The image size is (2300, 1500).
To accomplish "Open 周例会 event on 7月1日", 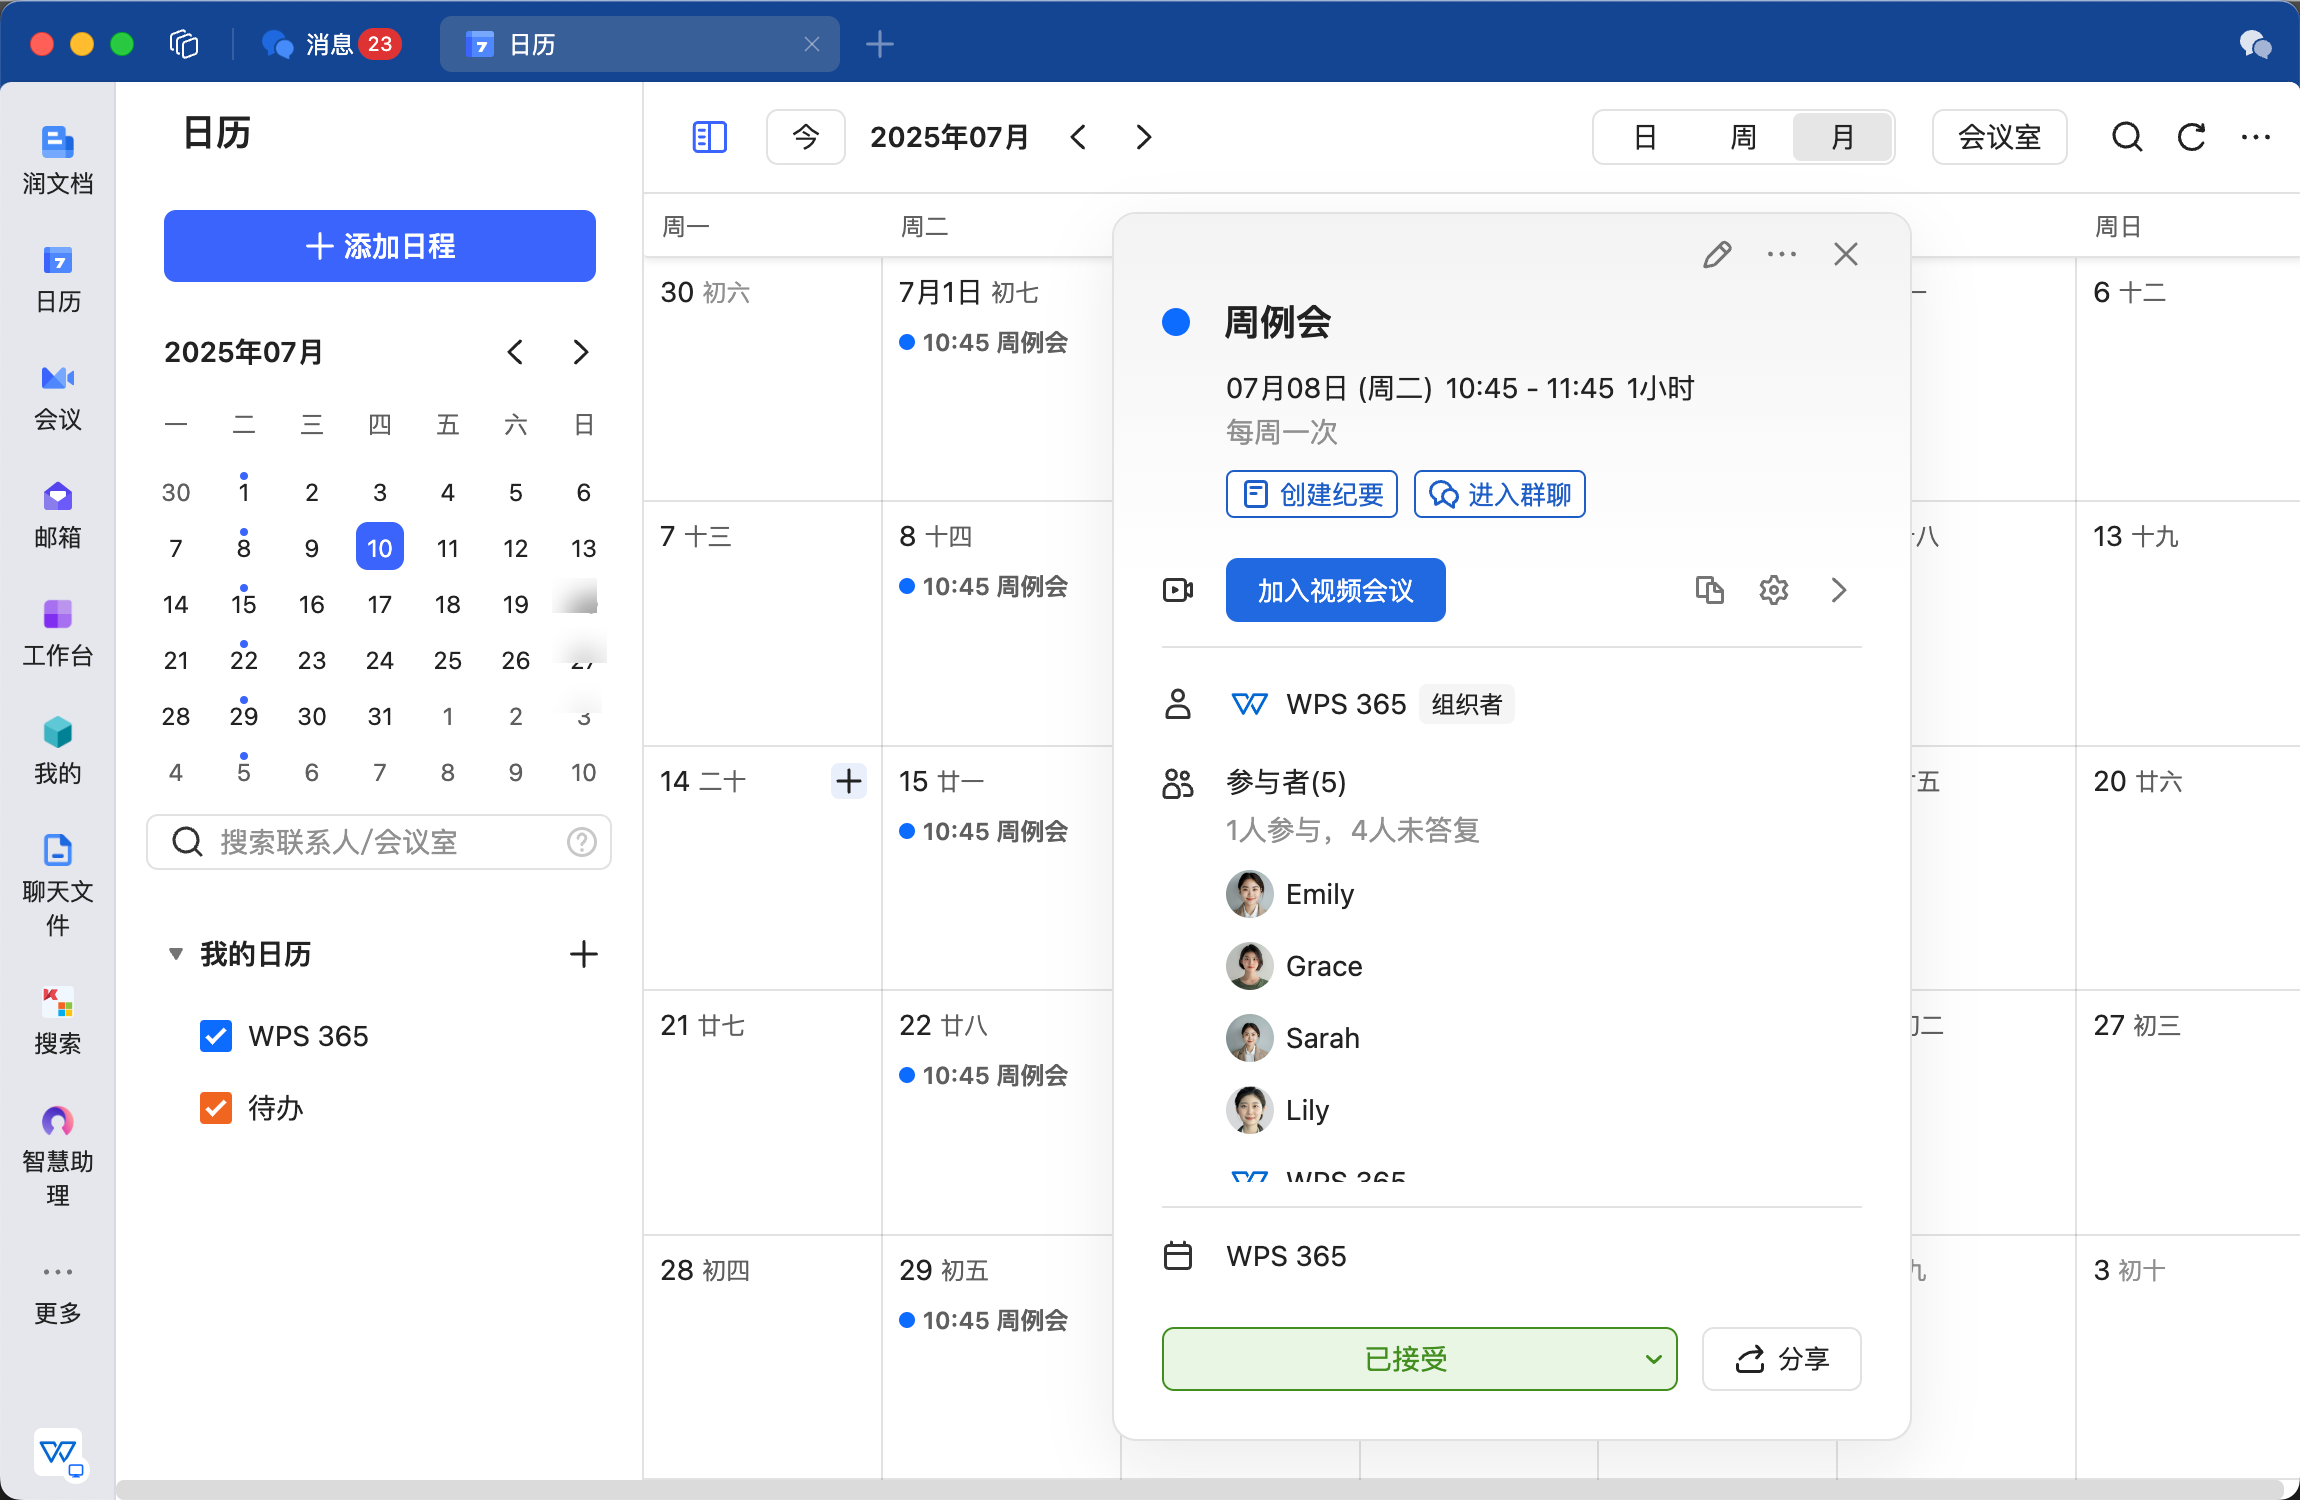I will [x=984, y=342].
